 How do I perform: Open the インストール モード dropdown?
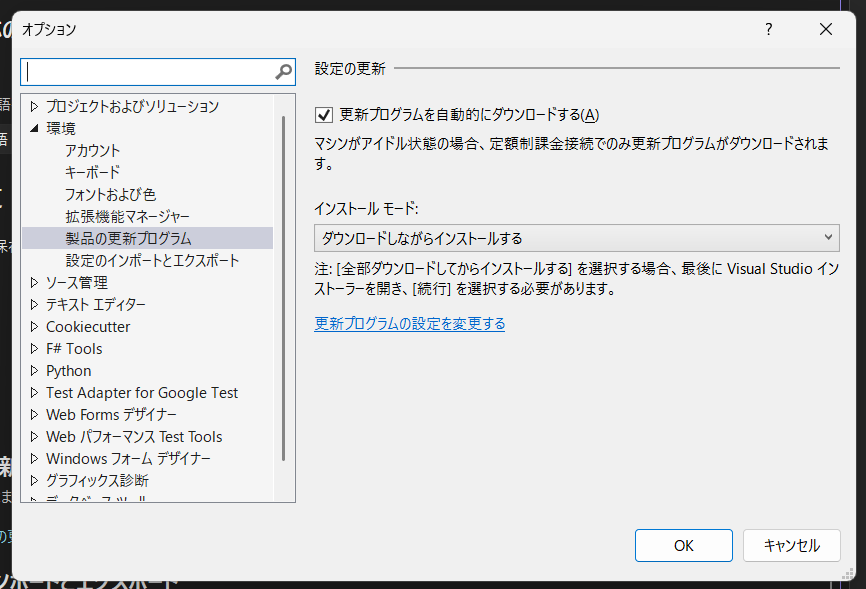577,238
